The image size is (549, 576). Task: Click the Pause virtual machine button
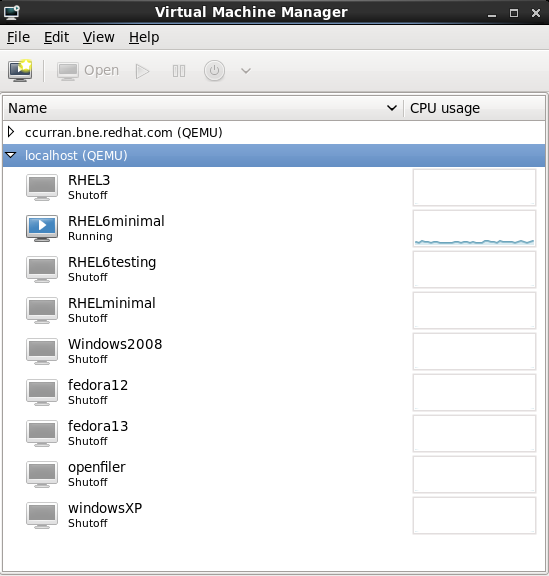[179, 71]
